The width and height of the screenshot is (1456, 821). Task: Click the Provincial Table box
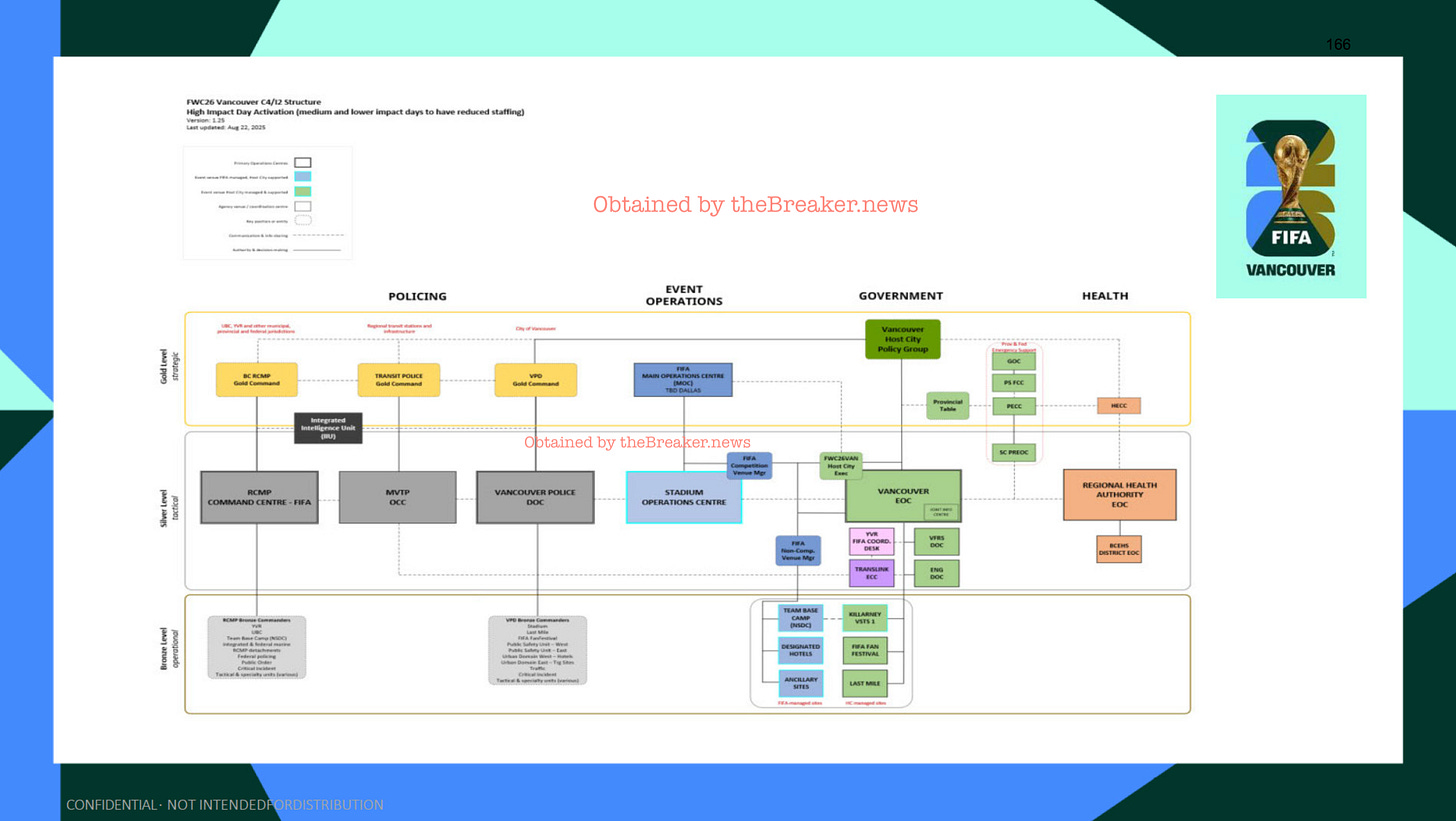point(947,405)
